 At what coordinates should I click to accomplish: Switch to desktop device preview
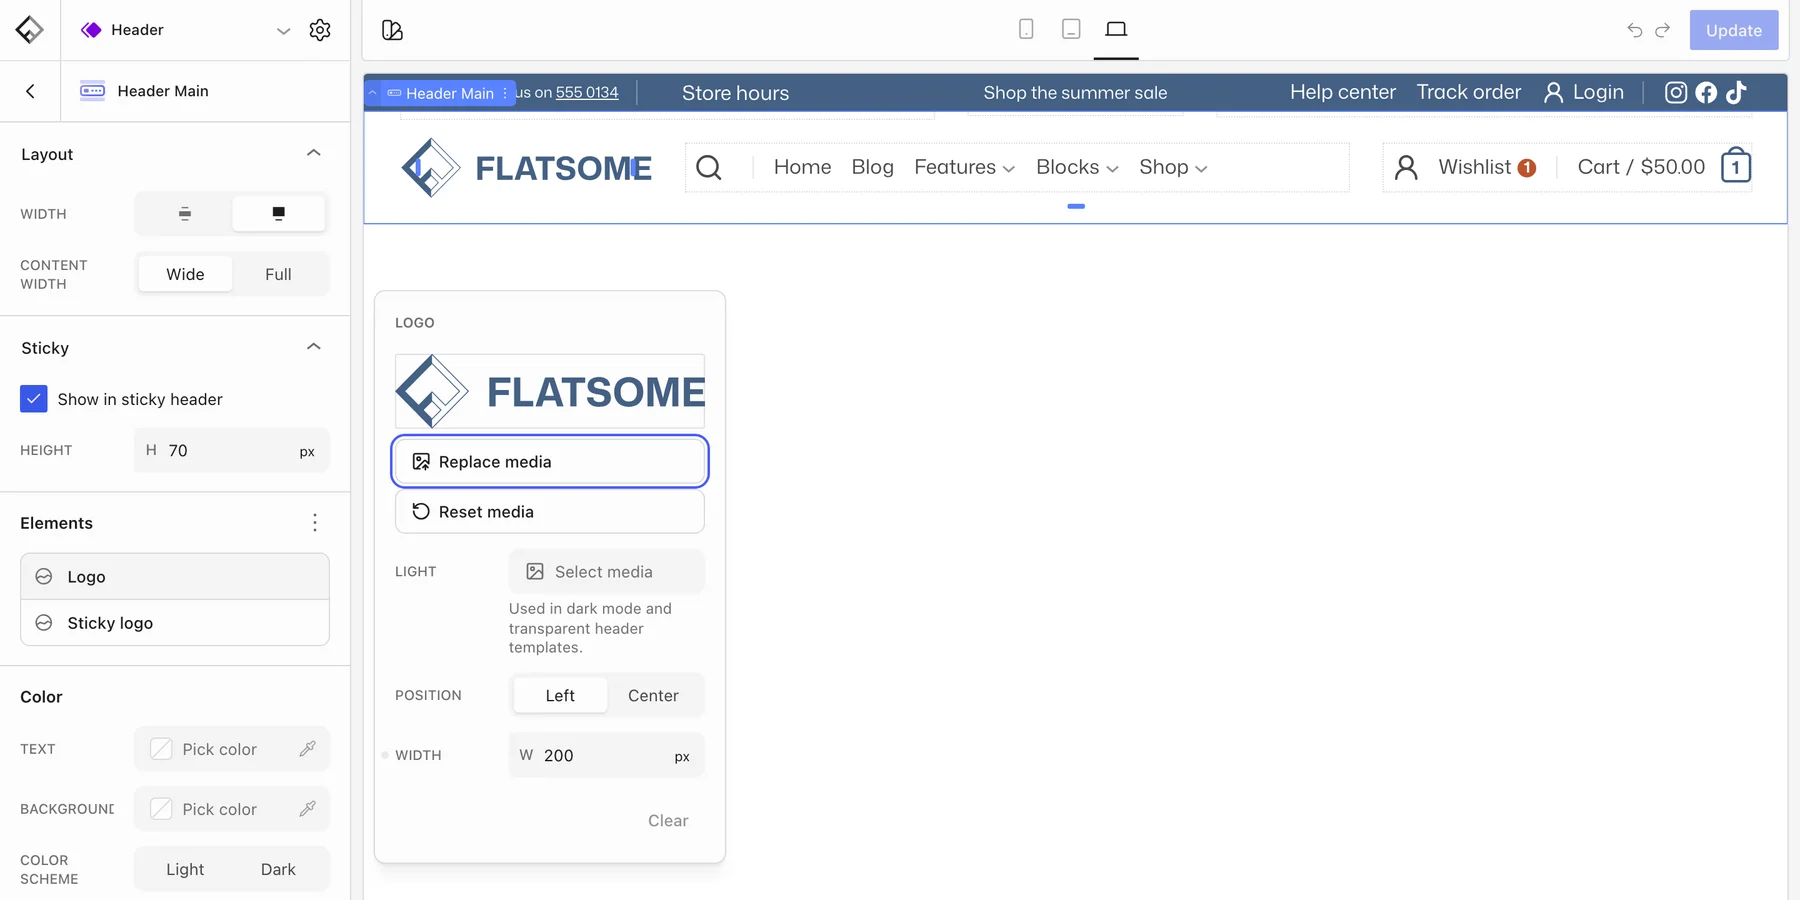coord(1116,29)
